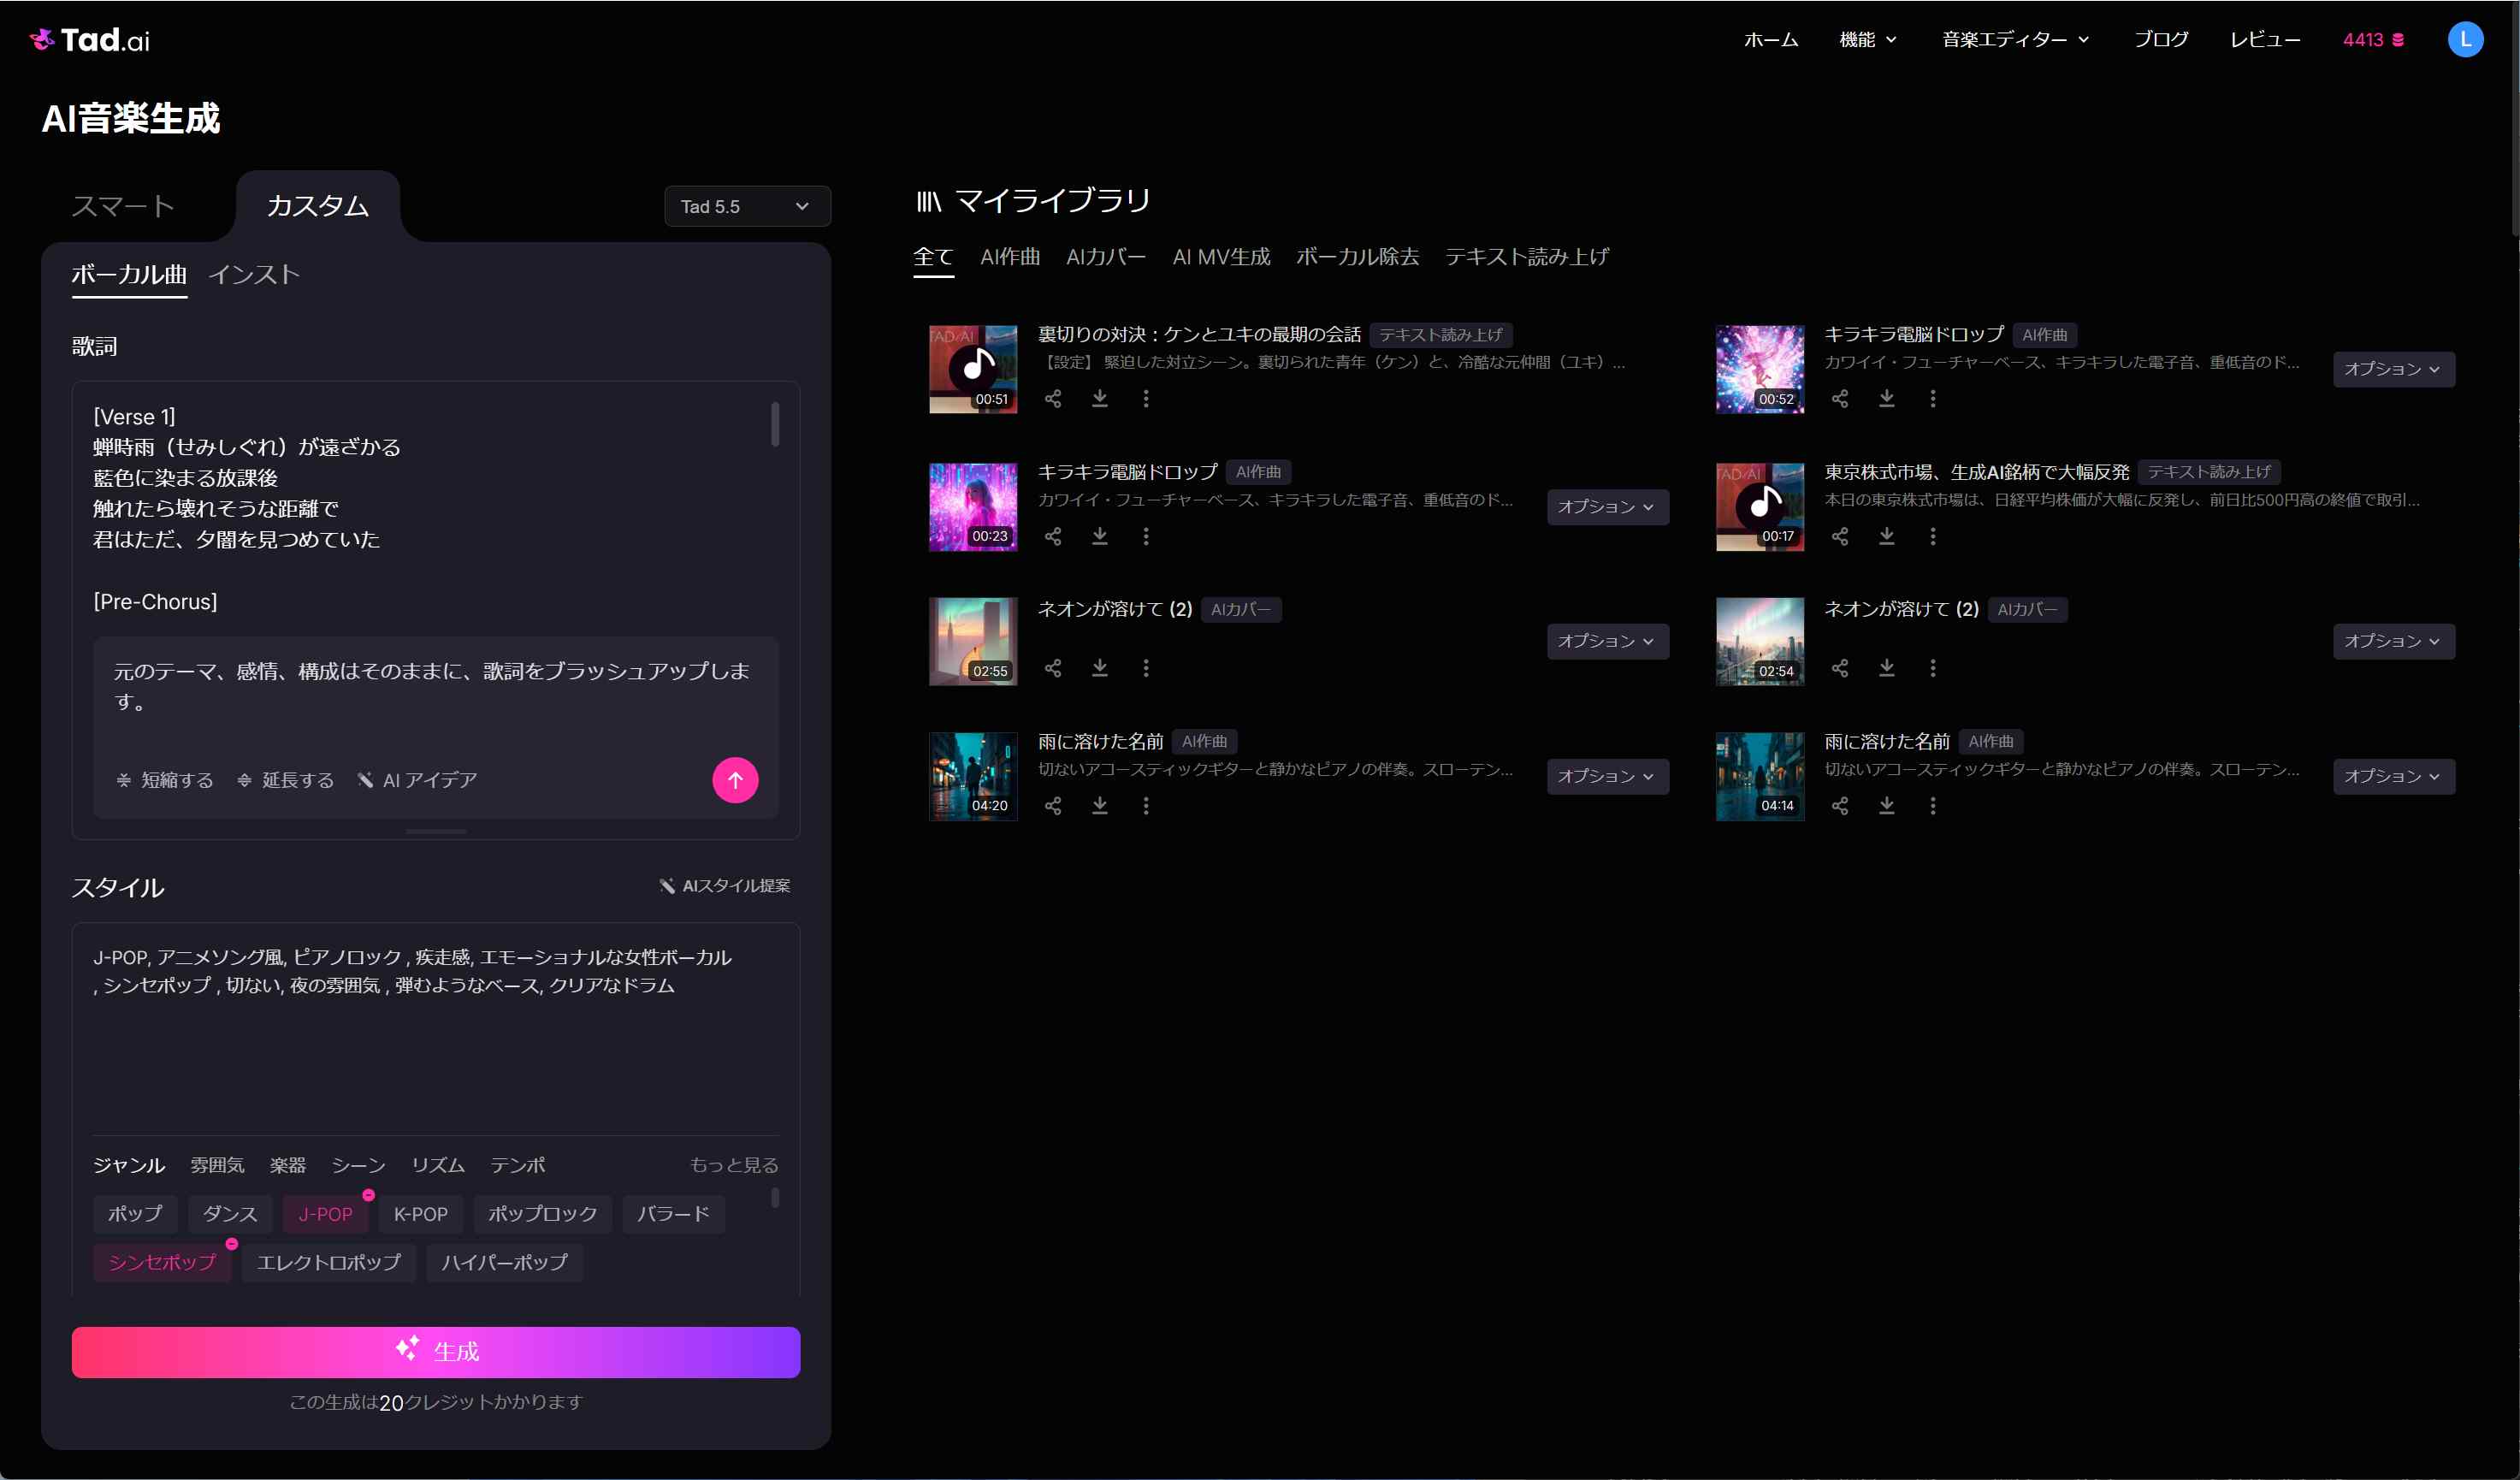Open more menu for ネオンが溶けて 02:55

(1146, 668)
